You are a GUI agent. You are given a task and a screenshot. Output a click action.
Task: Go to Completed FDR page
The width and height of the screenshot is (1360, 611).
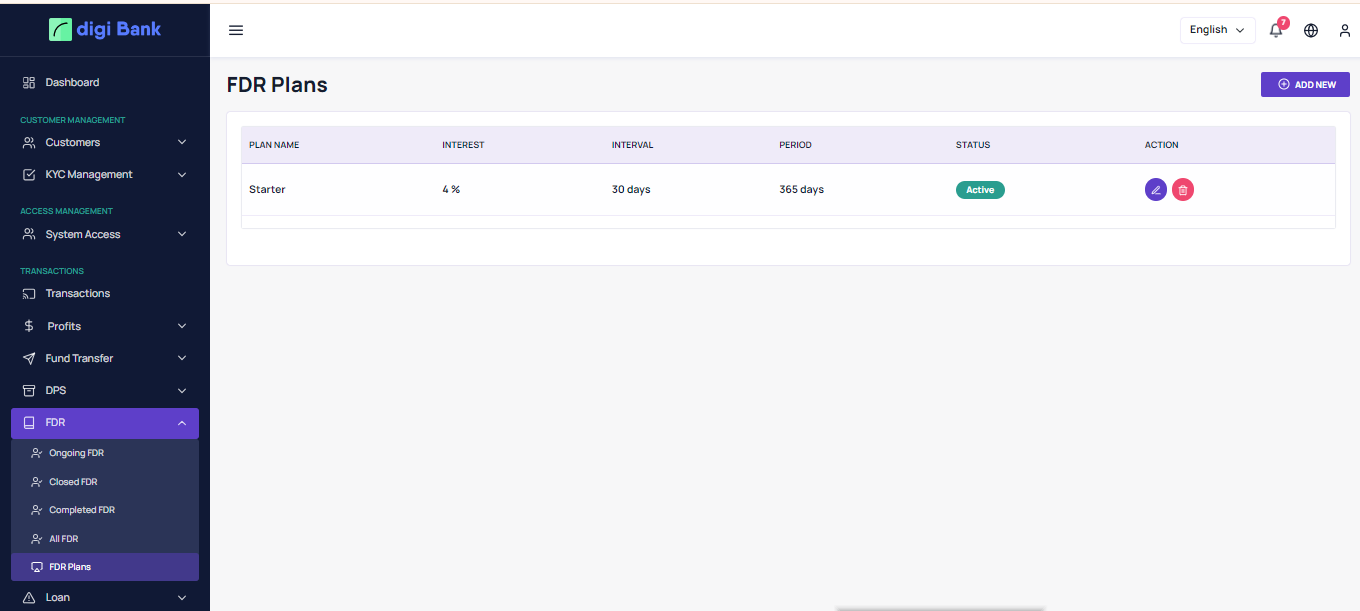pyautogui.click(x=81, y=510)
